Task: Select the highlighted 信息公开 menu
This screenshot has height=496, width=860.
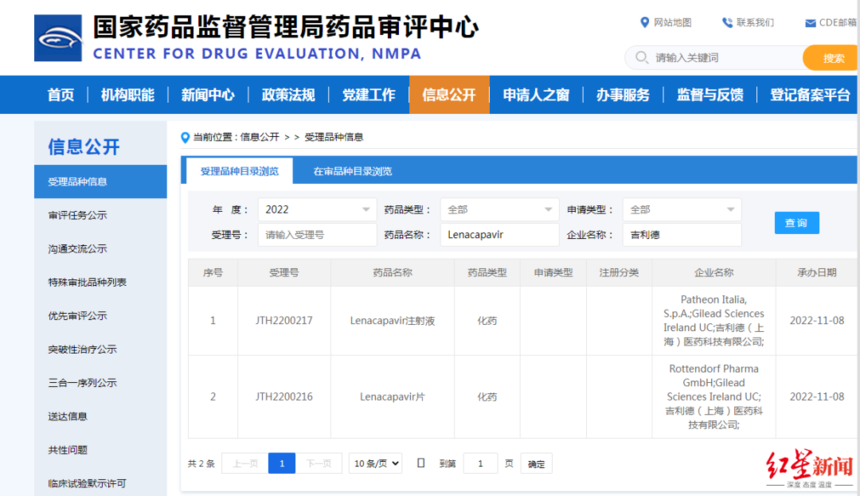Action: (x=449, y=95)
